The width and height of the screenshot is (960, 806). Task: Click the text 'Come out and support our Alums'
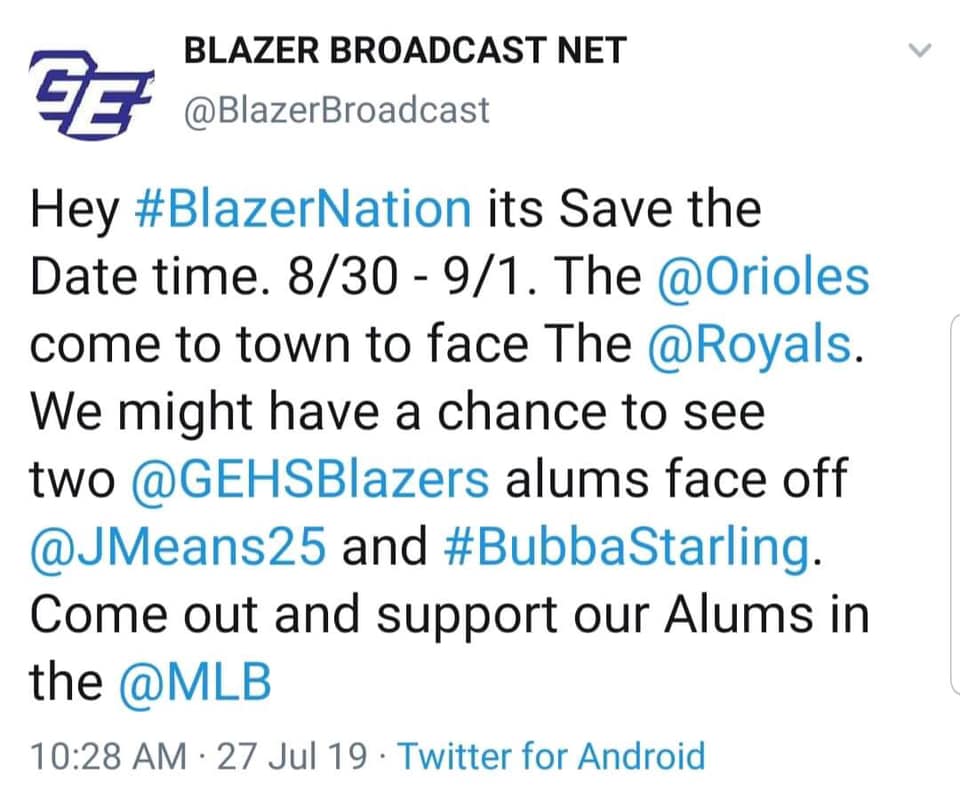click(x=422, y=614)
